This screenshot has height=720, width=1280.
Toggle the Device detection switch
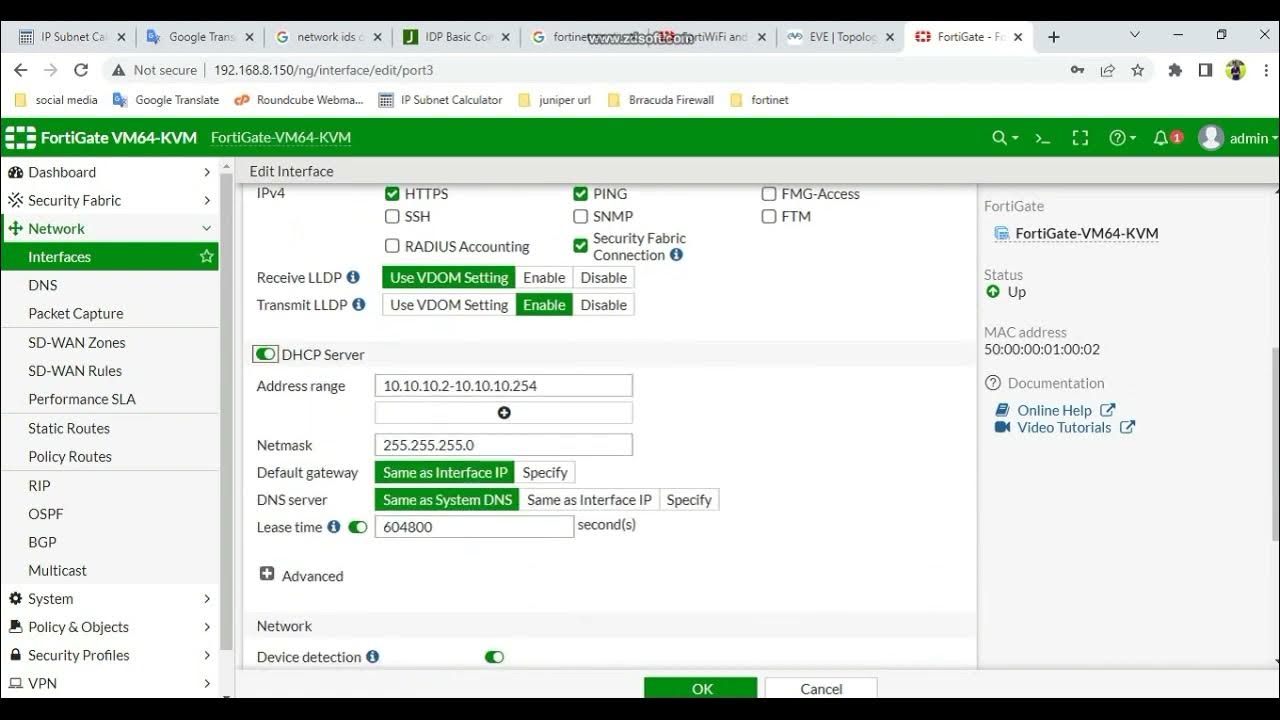[x=494, y=657]
